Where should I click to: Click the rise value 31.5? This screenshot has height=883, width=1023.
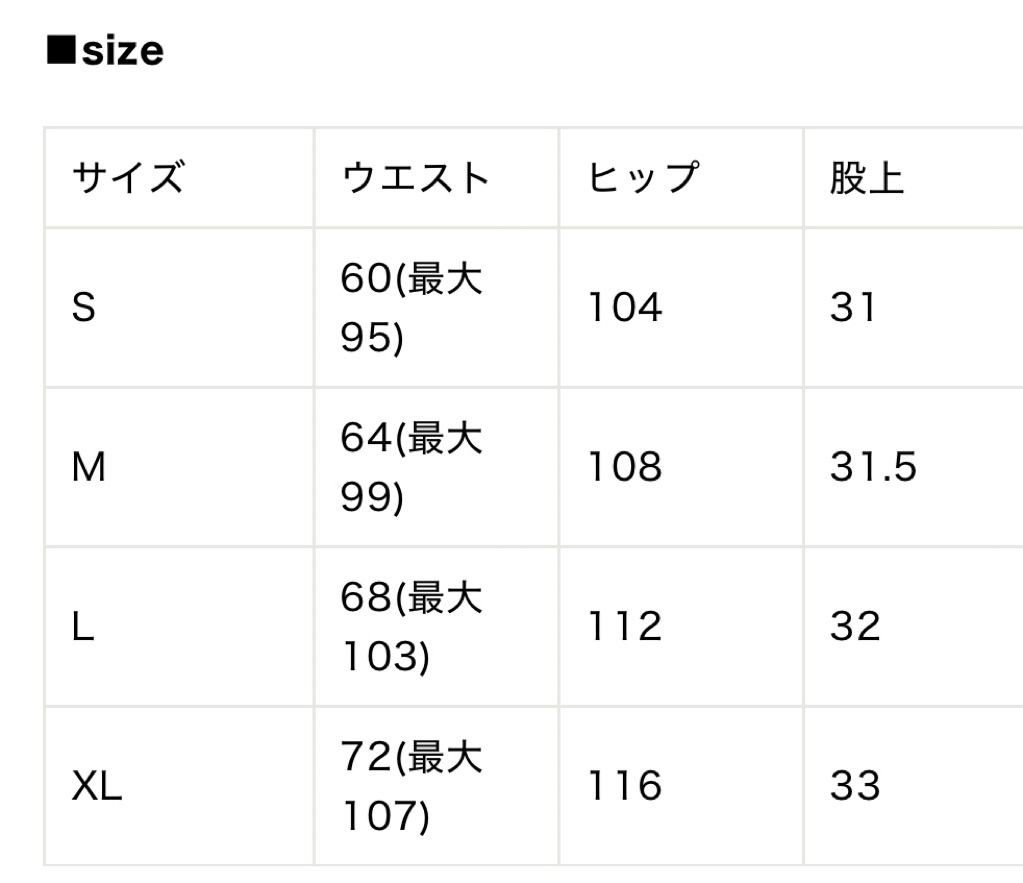[873, 467]
